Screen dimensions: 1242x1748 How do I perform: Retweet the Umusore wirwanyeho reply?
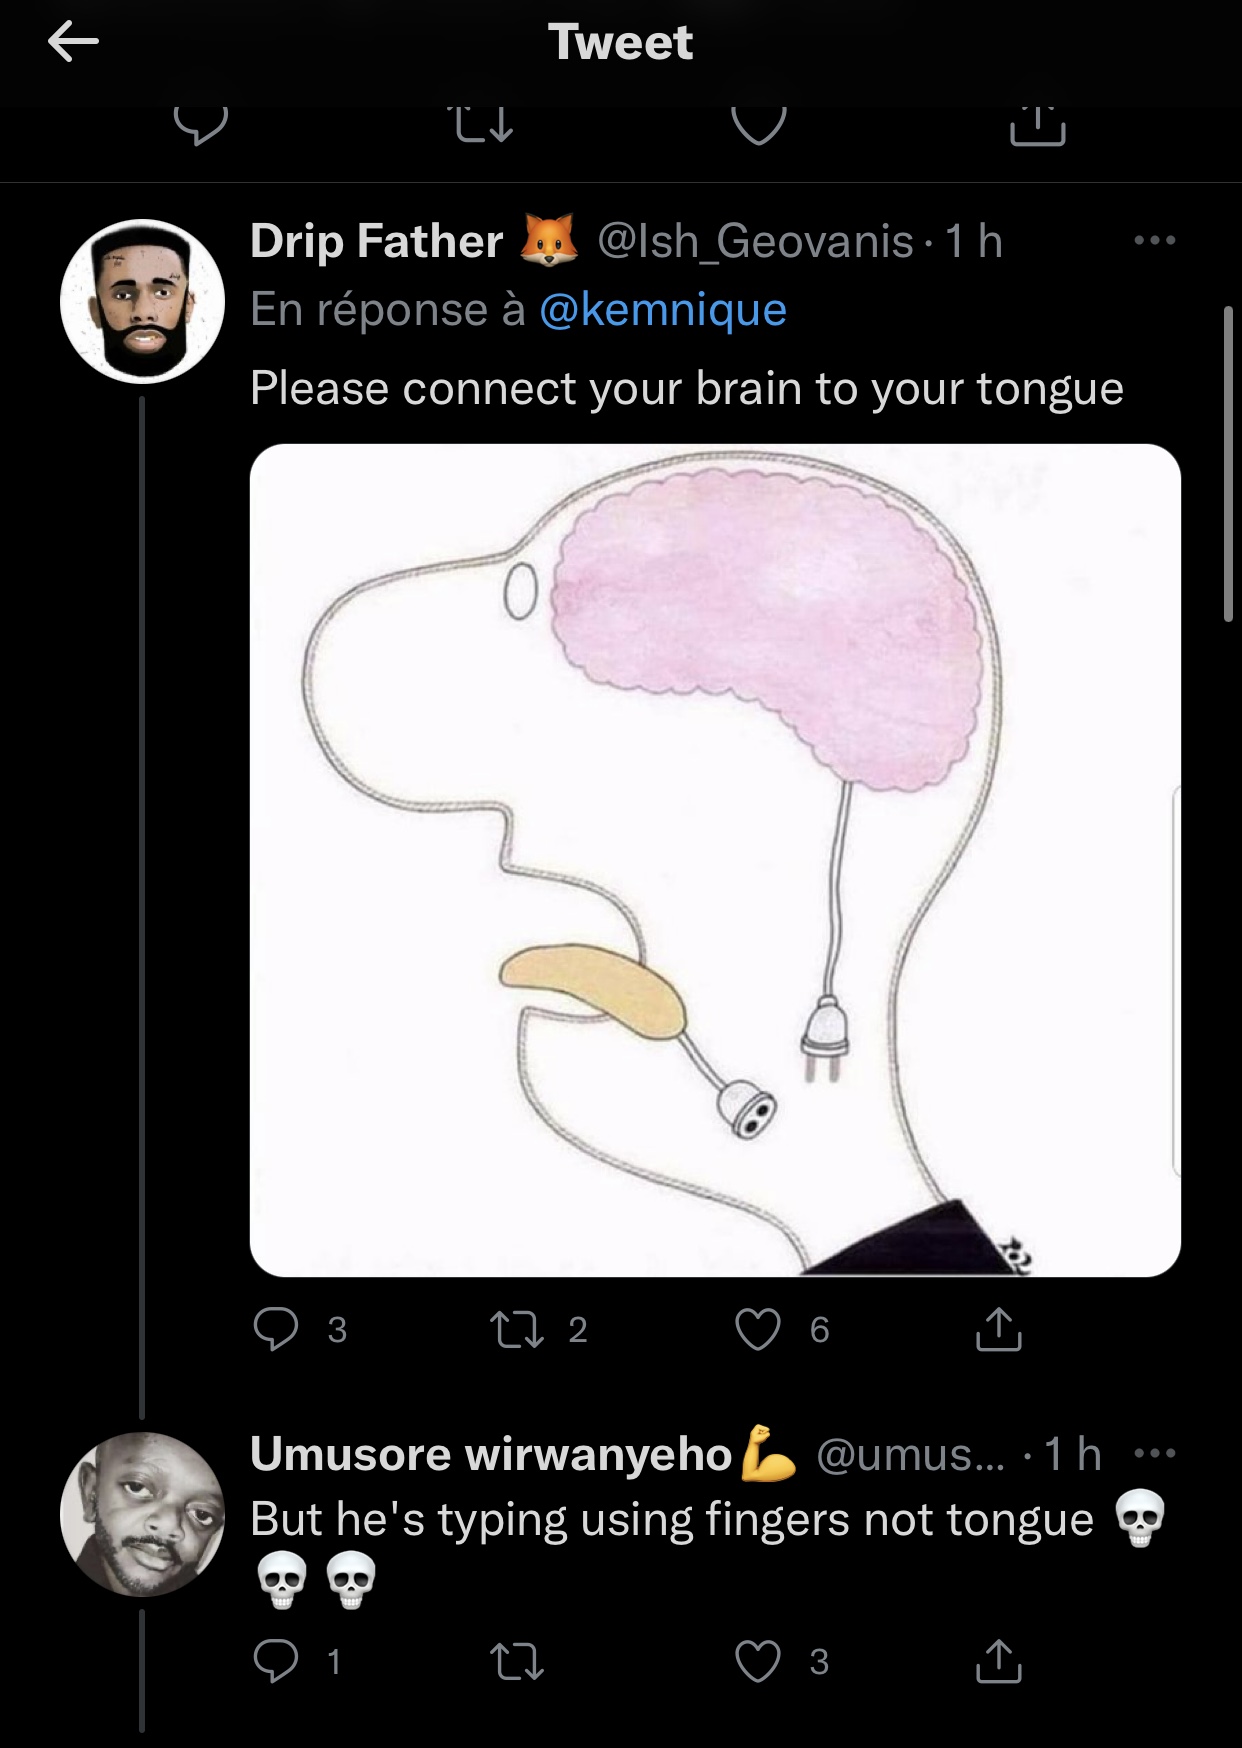pos(517,1661)
